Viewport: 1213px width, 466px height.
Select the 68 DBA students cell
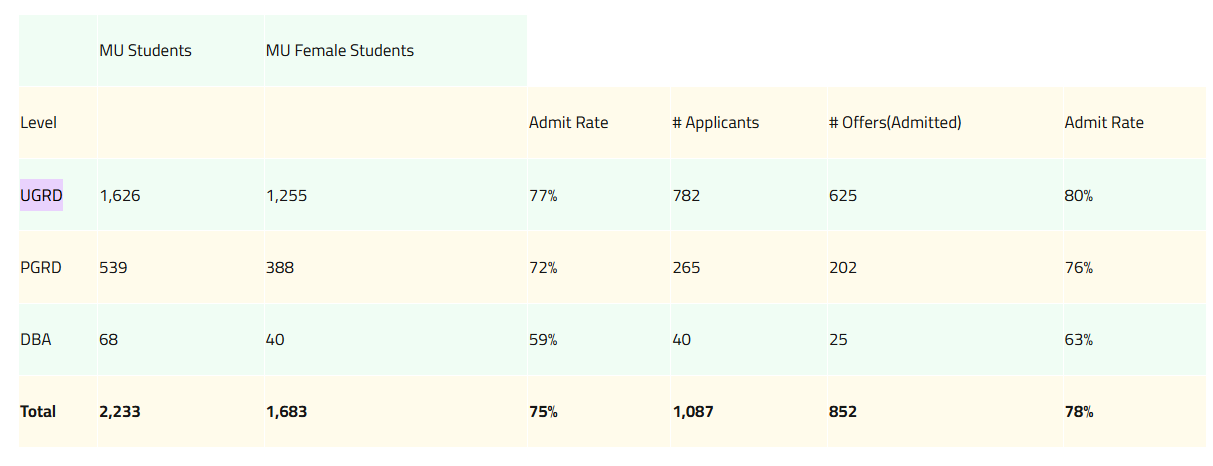coord(108,340)
